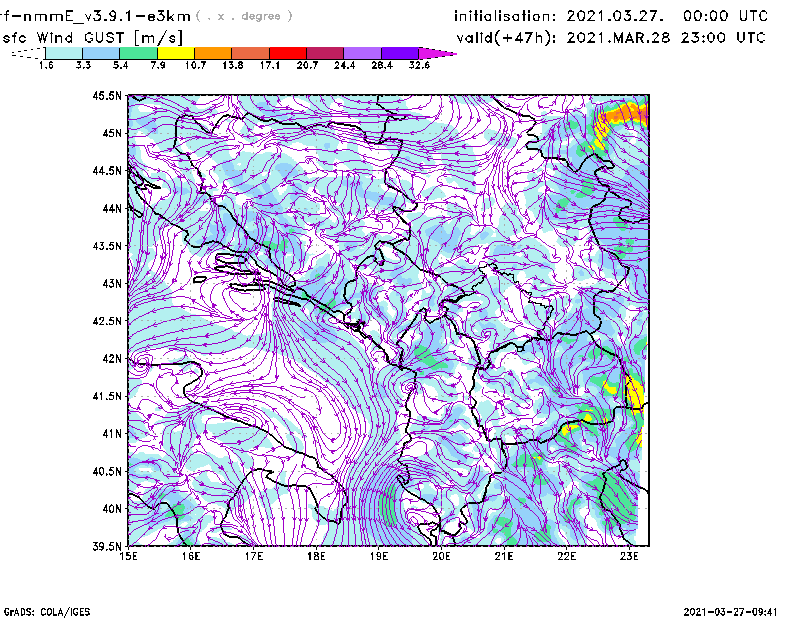
Task: Click the '45N' latitude label
Action: 112,133
